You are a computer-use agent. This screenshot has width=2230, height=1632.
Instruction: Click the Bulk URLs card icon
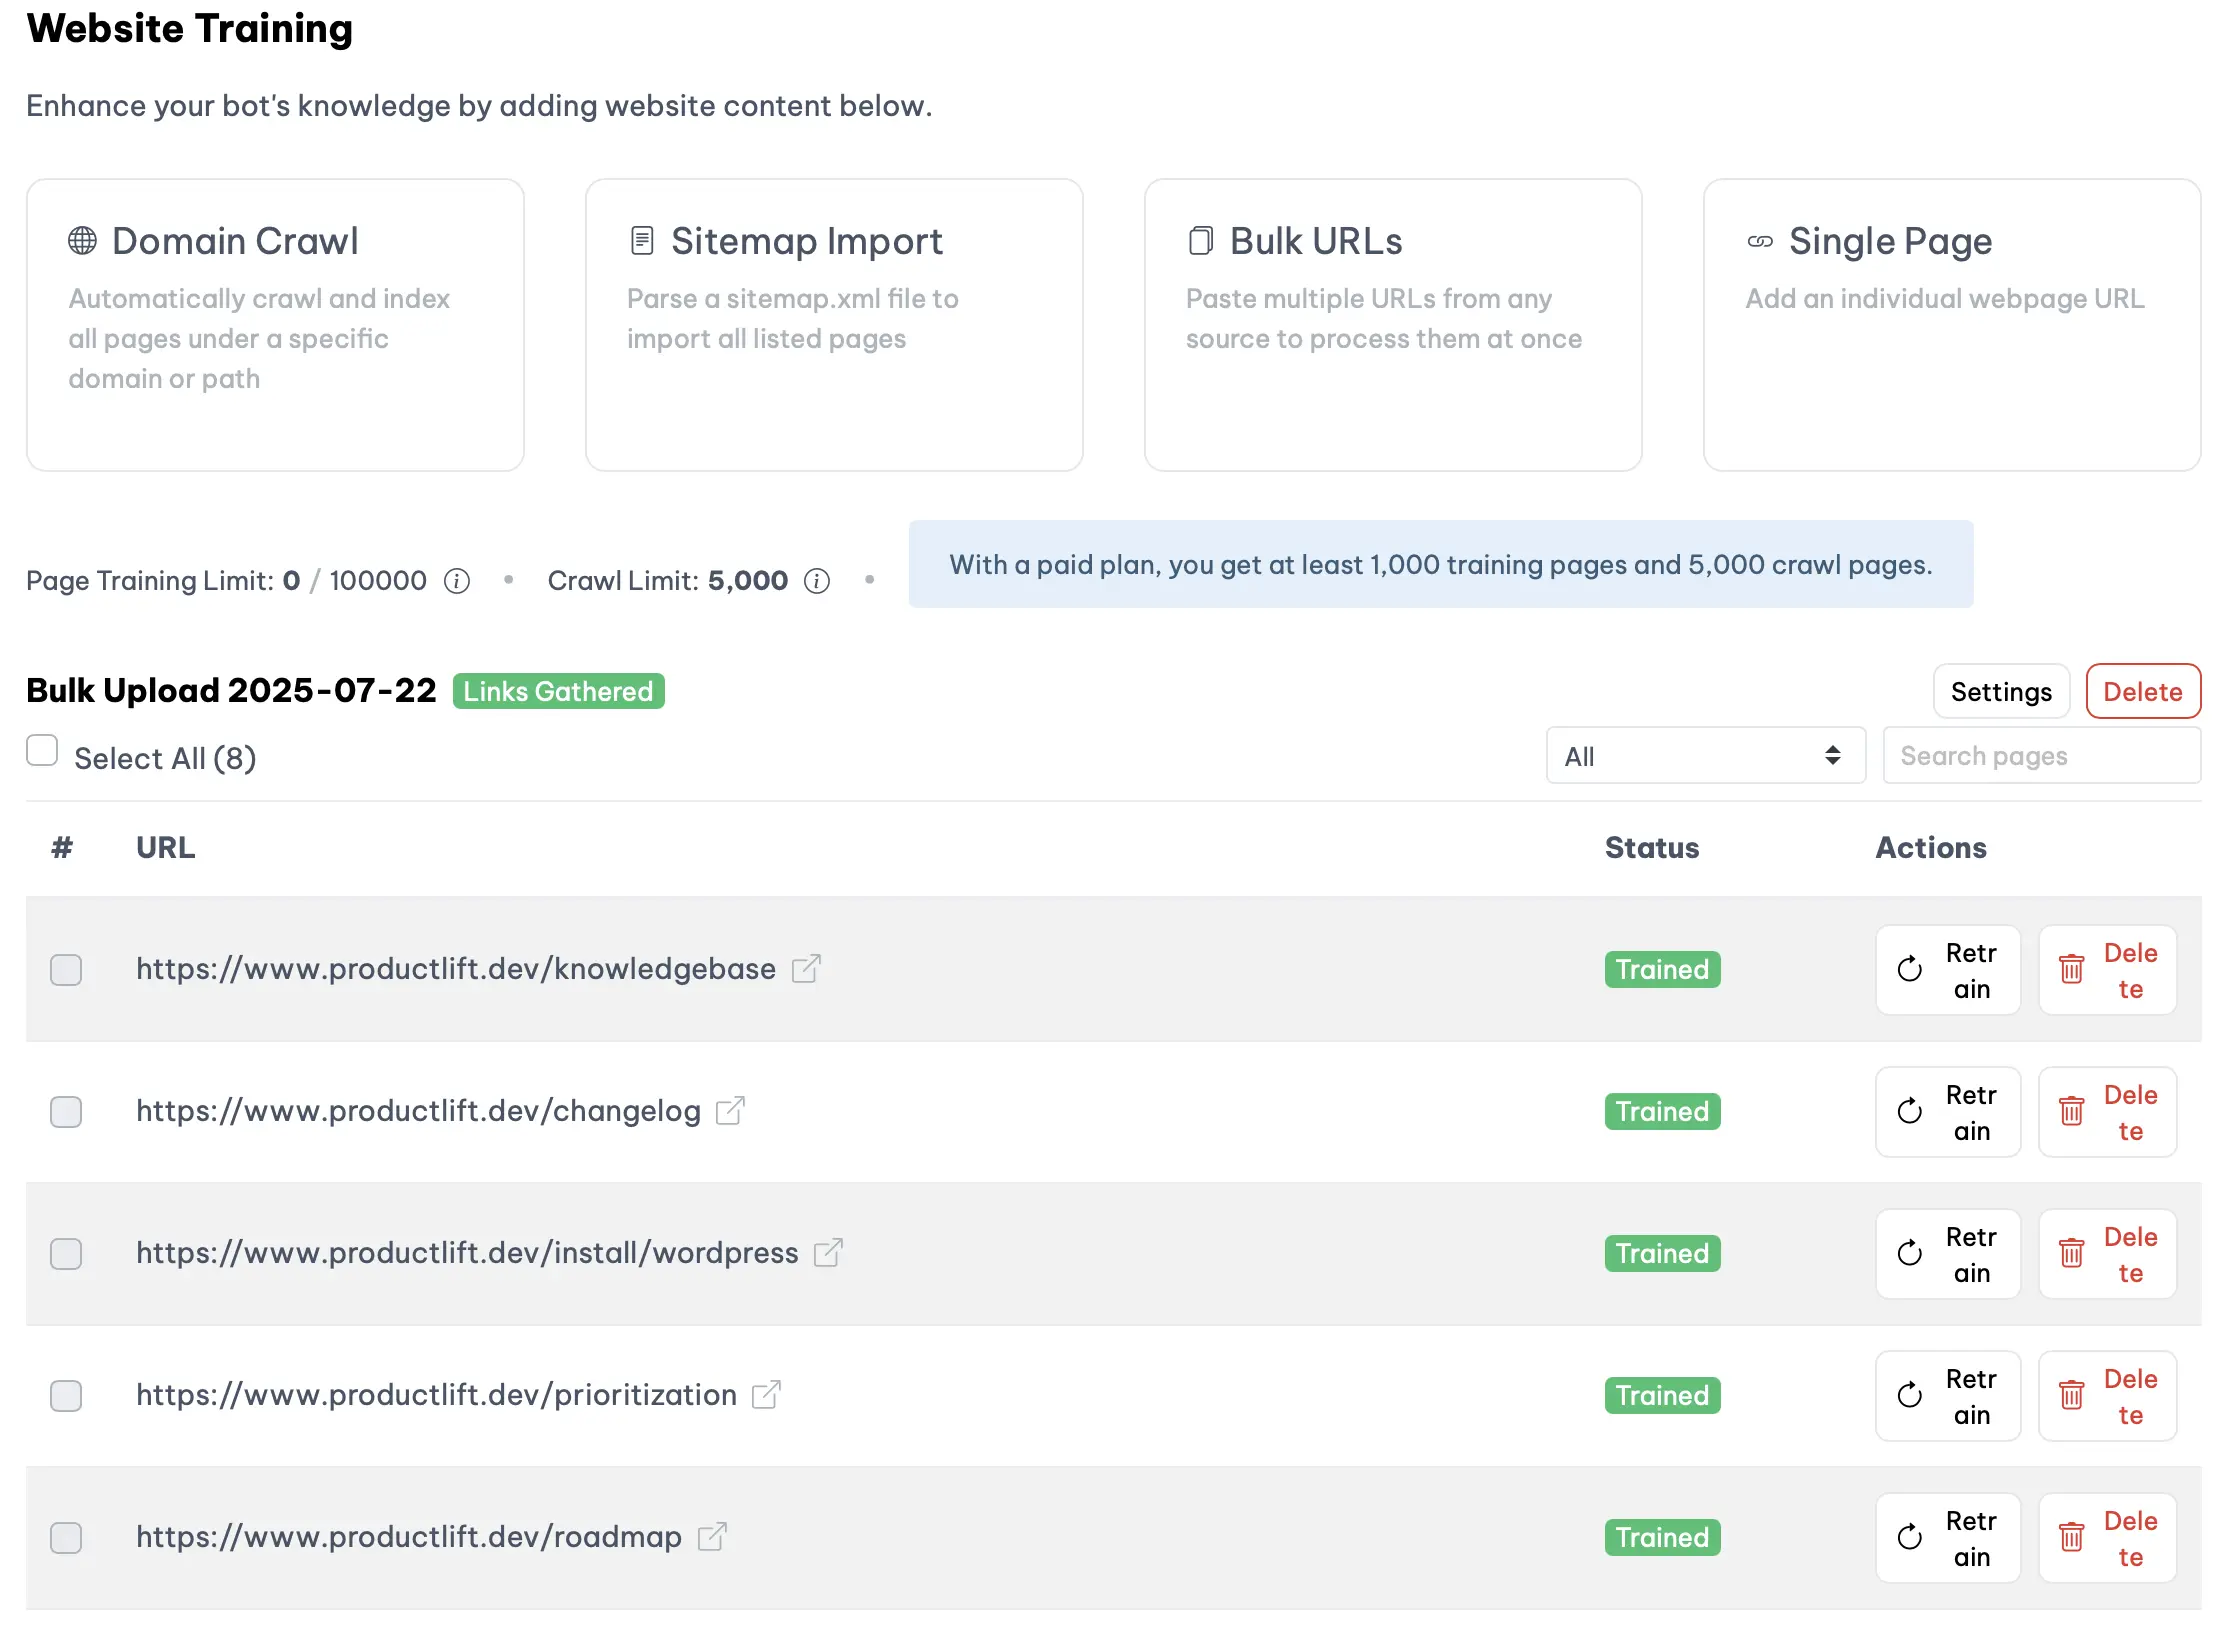click(1200, 240)
